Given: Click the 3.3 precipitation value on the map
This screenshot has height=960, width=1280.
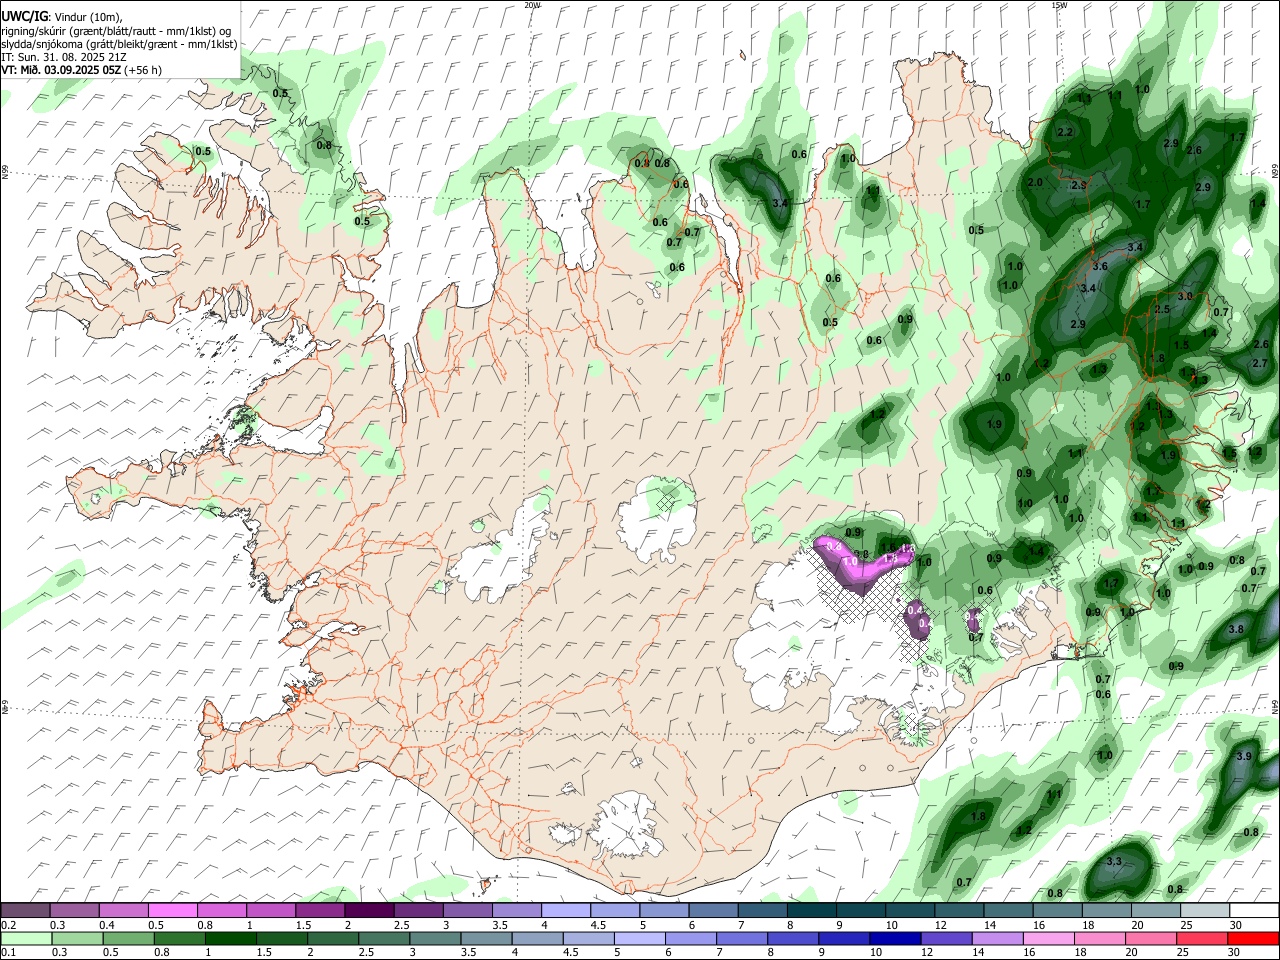Looking at the screenshot, I should pyautogui.click(x=1114, y=861).
